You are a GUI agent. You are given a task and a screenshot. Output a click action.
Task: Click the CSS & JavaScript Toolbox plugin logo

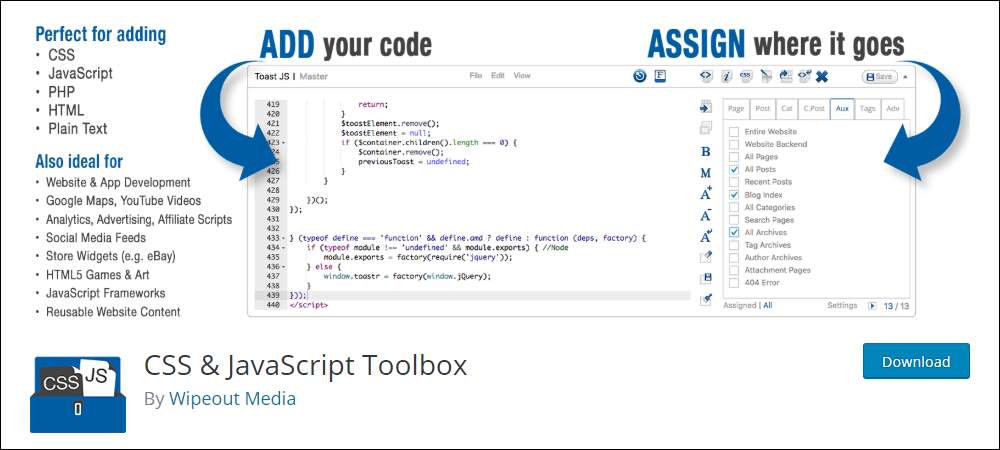pos(78,395)
